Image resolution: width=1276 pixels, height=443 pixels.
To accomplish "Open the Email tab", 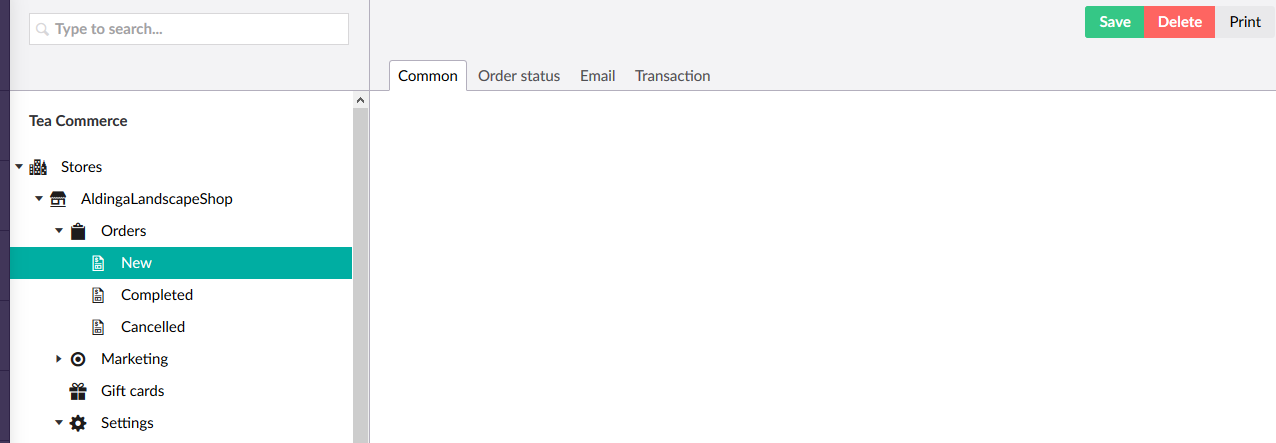I will point(597,76).
